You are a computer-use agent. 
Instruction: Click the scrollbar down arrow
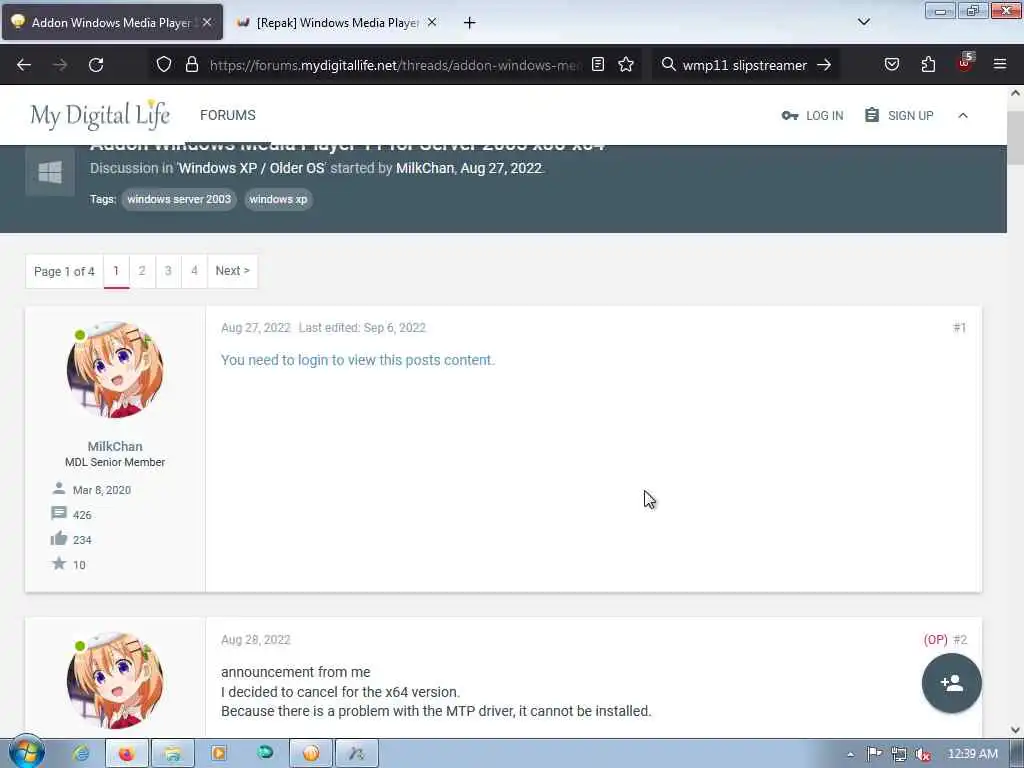pyautogui.click(x=1016, y=729)
